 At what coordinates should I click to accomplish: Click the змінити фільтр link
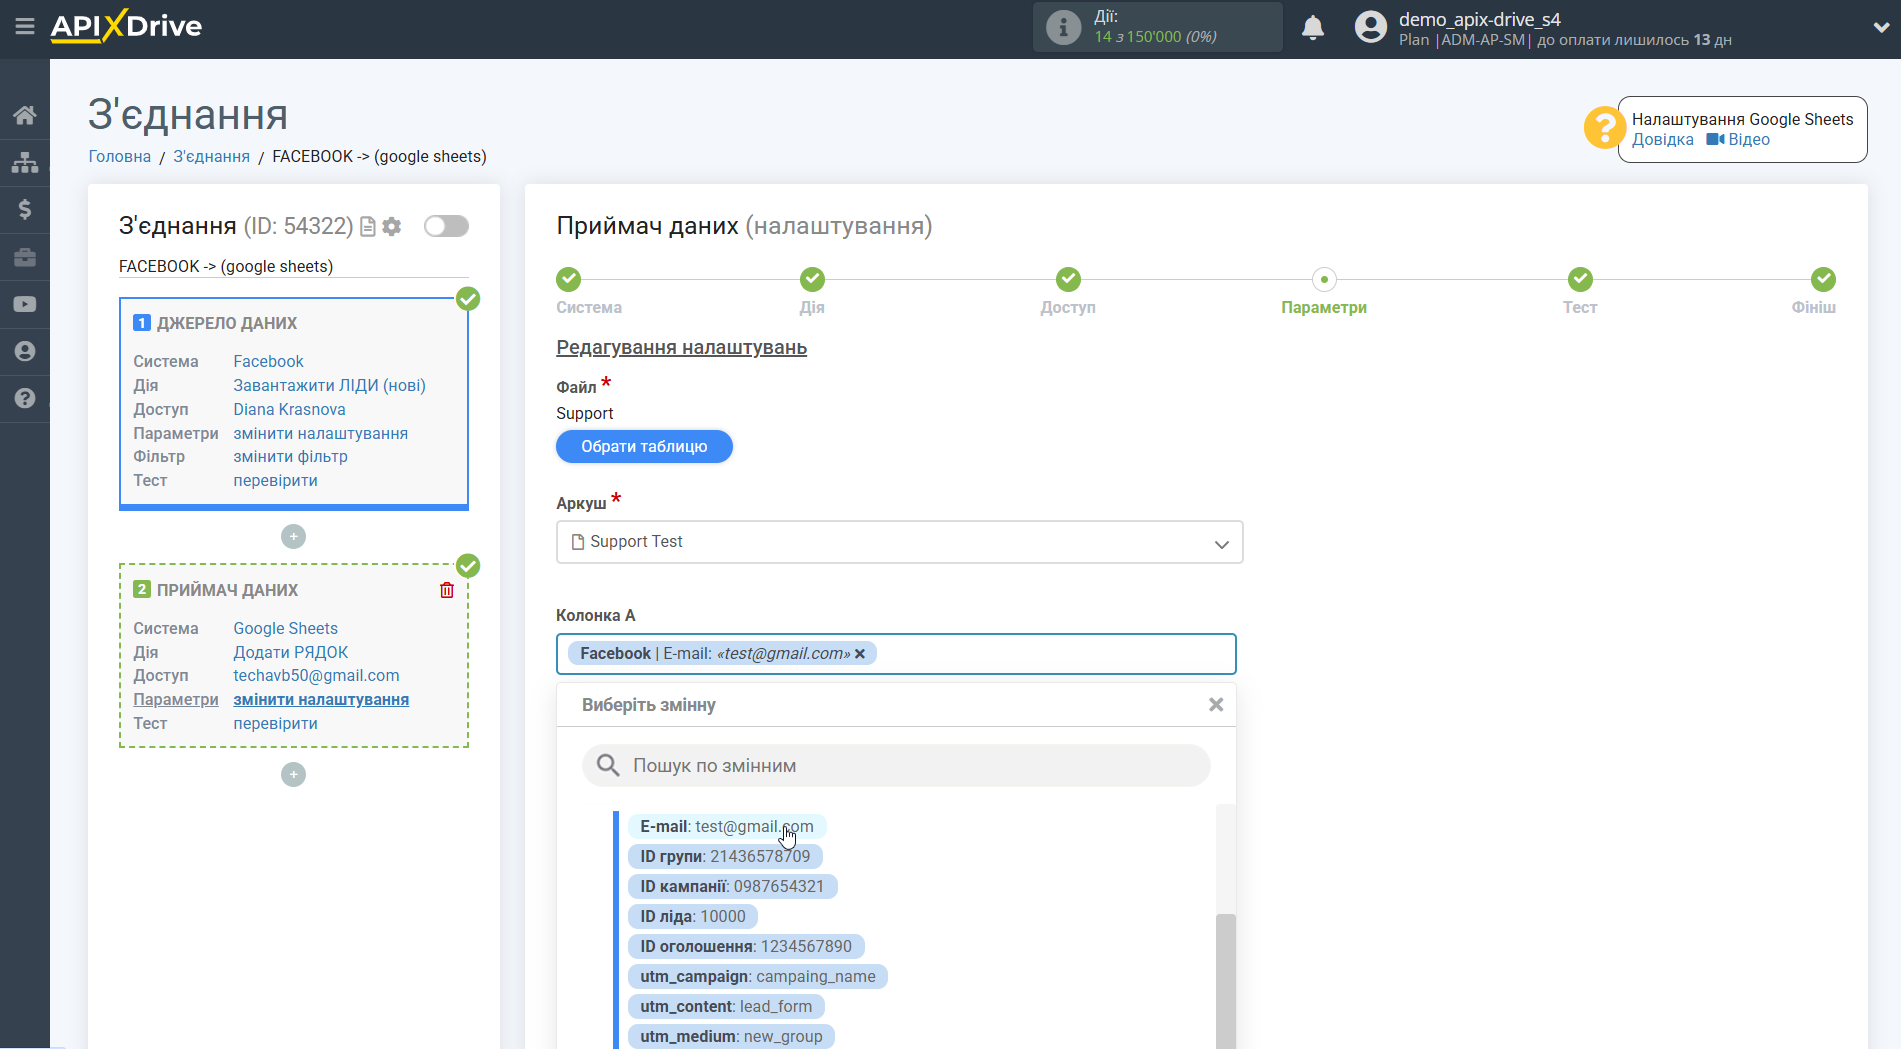click(x=290, y=457)
